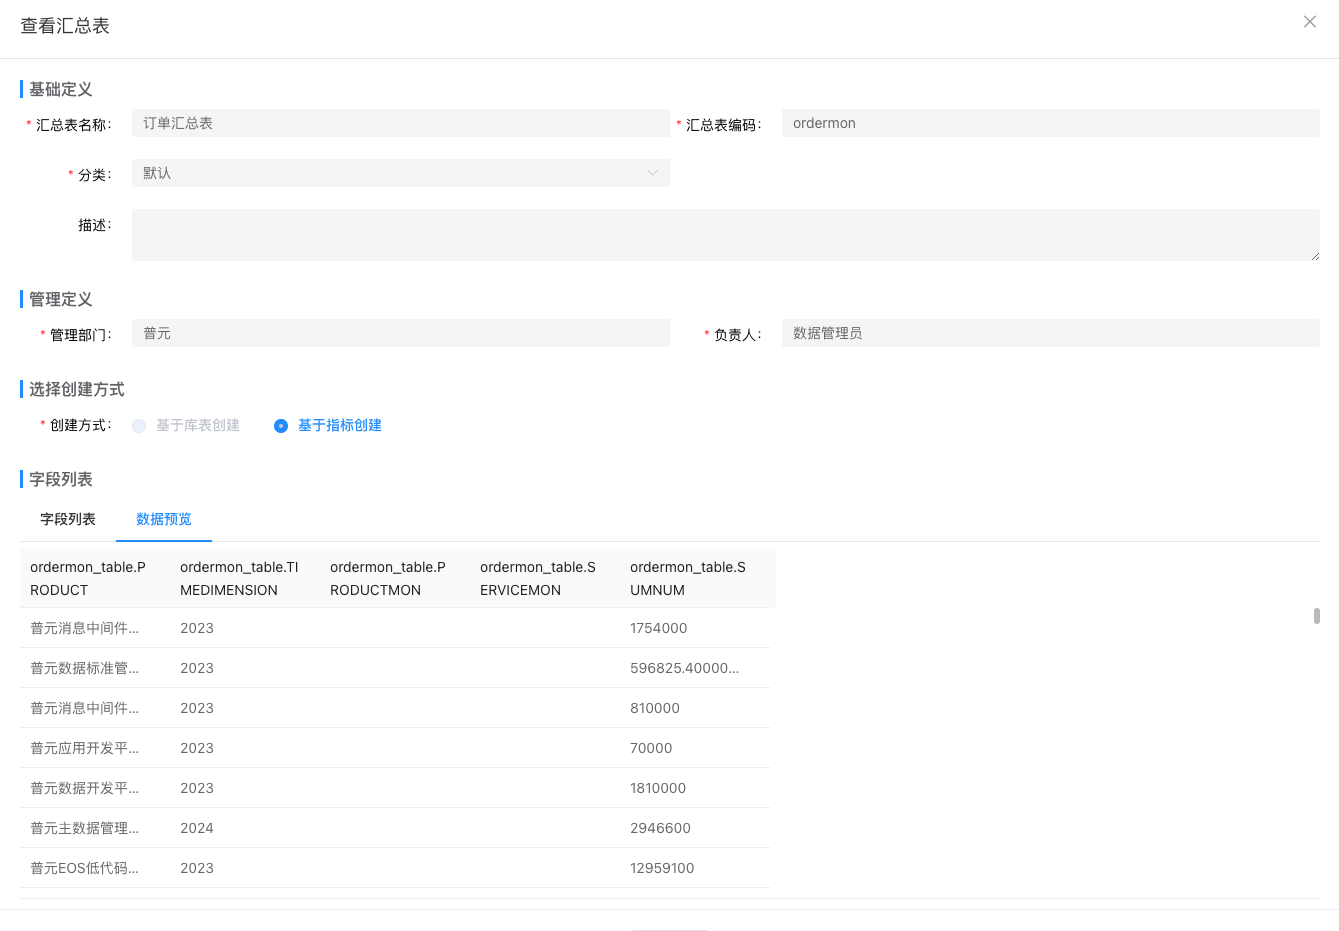Screen dimensions: 1339x931
Task: Expand 分类 dropdown chevron arrow
Action: click(652, 173)
